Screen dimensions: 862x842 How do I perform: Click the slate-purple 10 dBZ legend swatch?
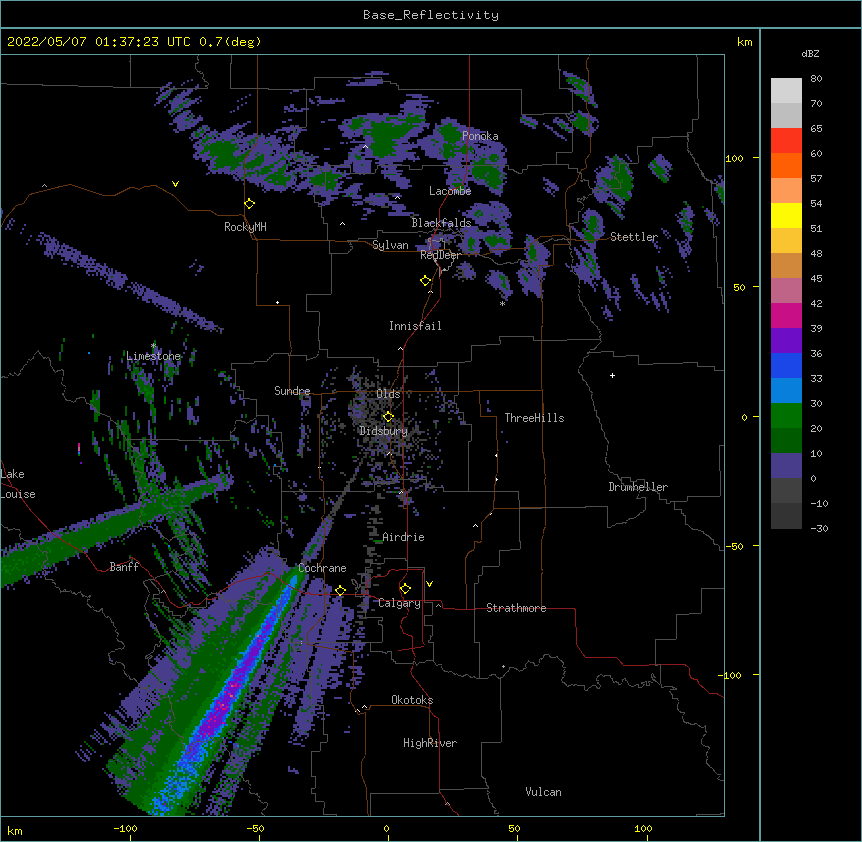786,466
